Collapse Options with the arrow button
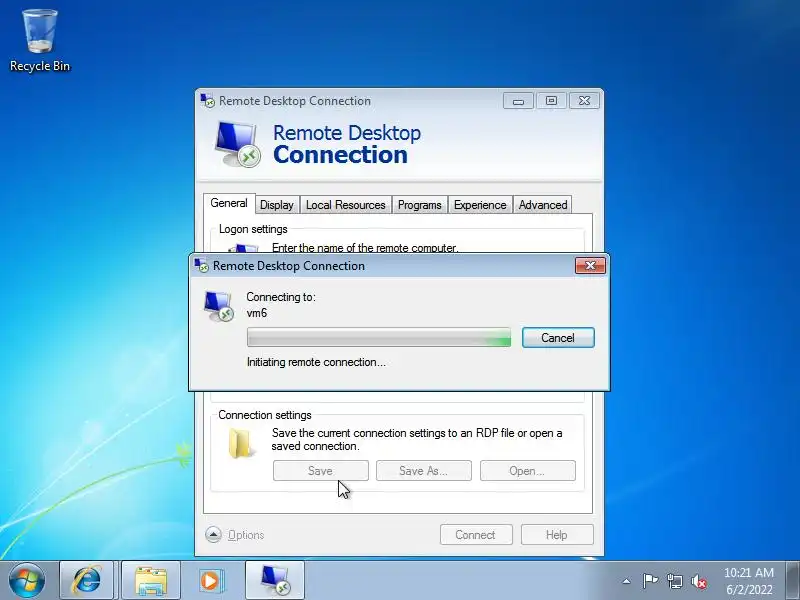Image resolution: width=800 pixels, height=600 pixels. coord(213,535)
